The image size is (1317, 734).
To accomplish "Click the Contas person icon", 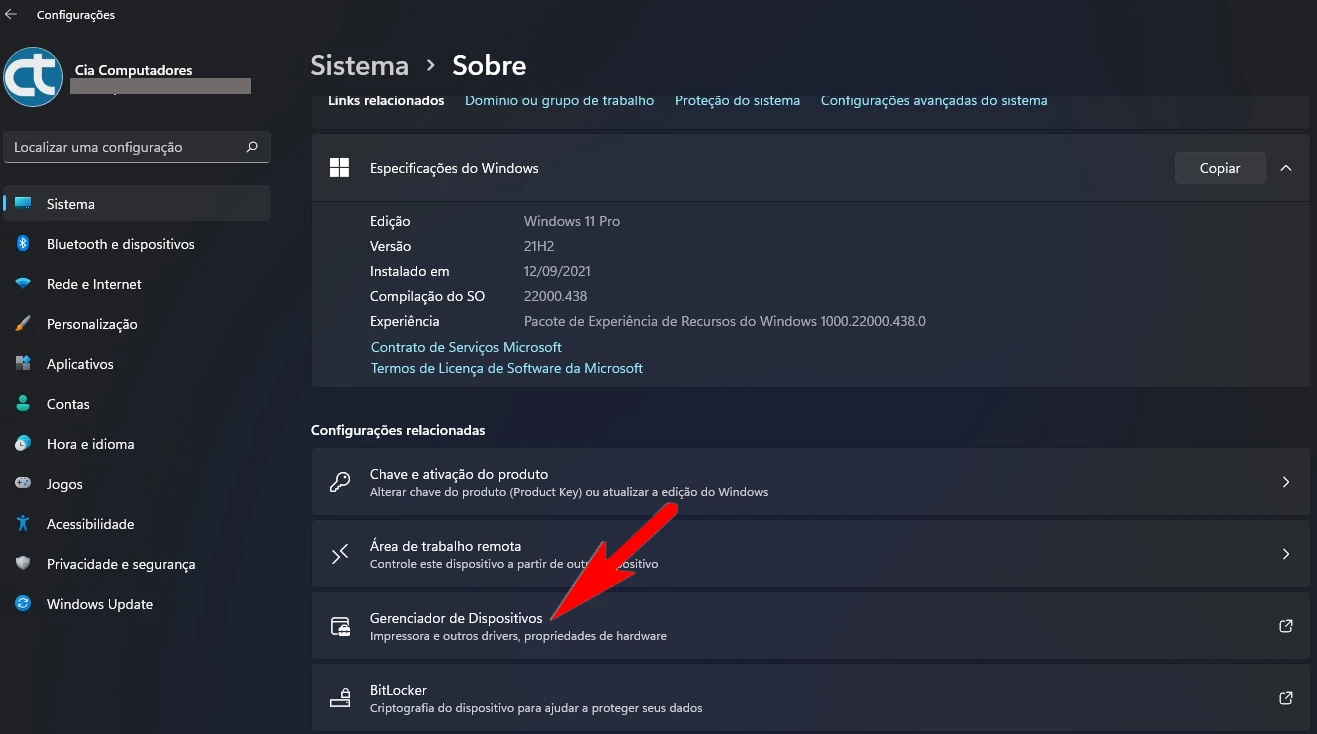I will (x=23, y=404).
